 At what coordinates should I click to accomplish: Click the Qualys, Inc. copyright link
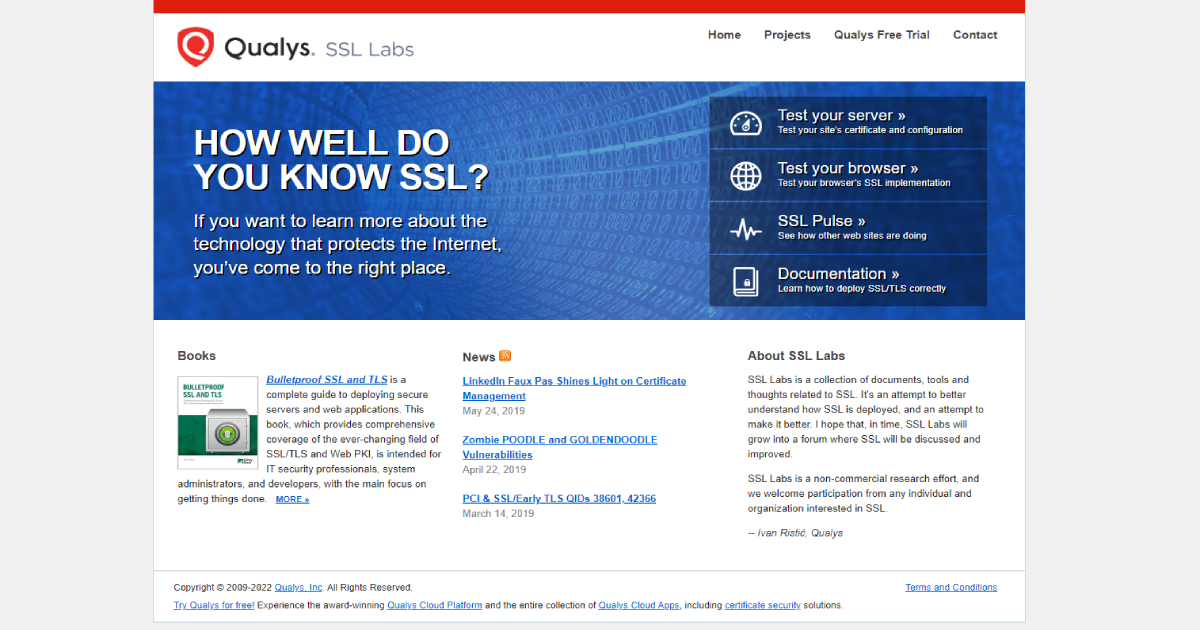pyautogui.click(x=299, y=588)
